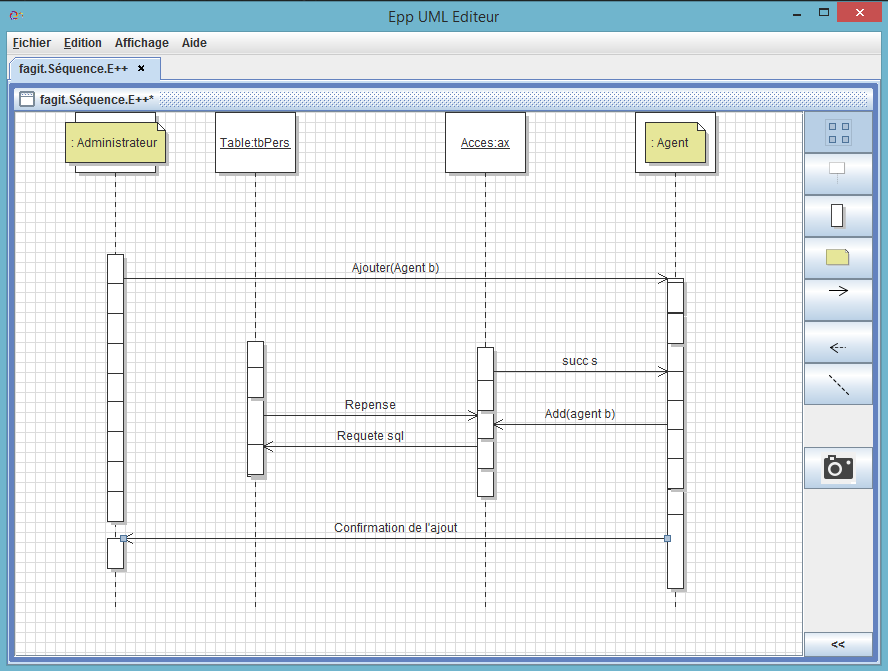The image size is (888, 671).
Task: Click the fagit.Séquence.E++* internal frame title
Action: click(96, 100)
